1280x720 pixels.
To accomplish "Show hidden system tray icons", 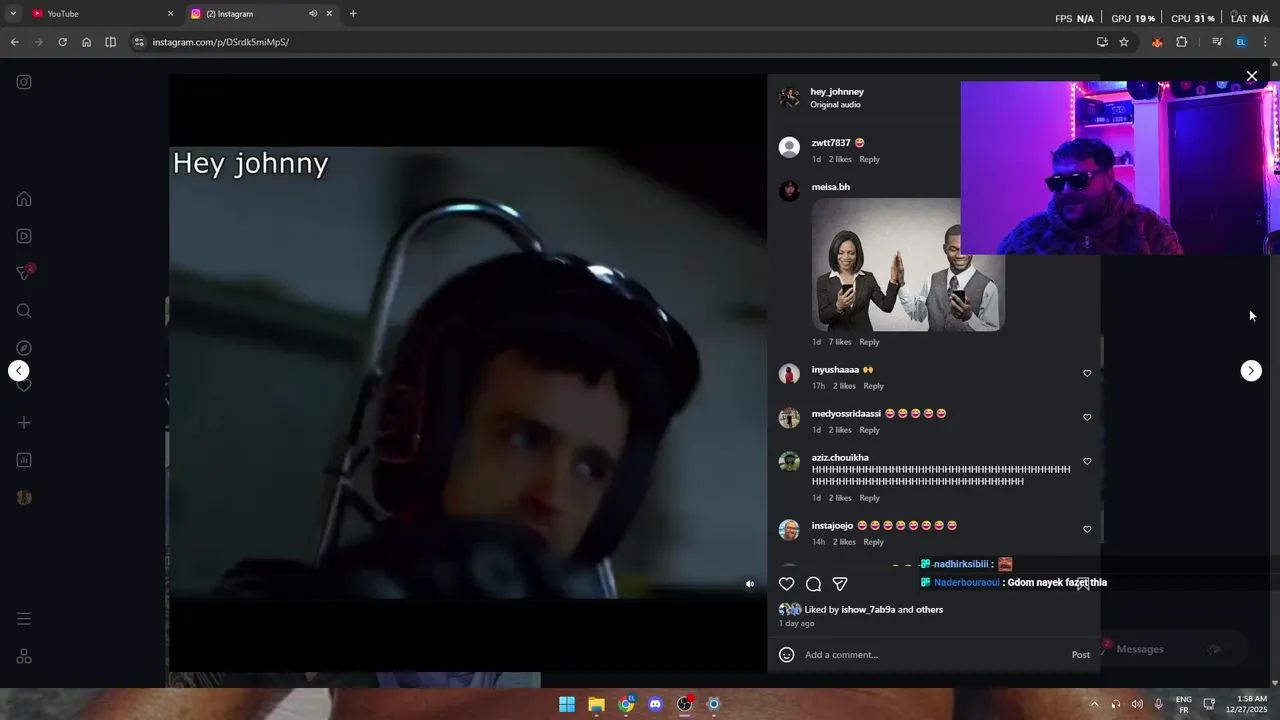I will [x=1094, y=704].
